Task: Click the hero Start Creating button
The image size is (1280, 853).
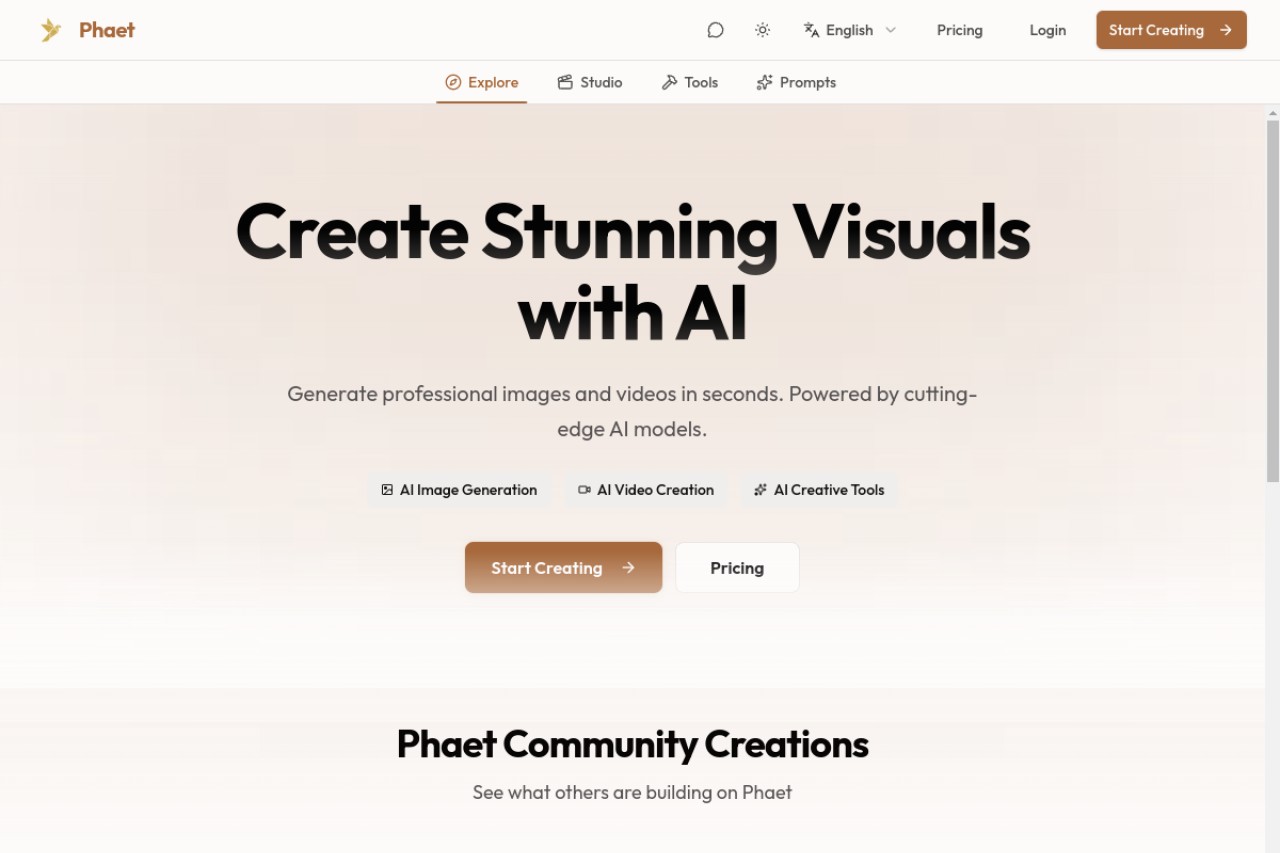Action: pyautogui.click(x=563, y=568)
